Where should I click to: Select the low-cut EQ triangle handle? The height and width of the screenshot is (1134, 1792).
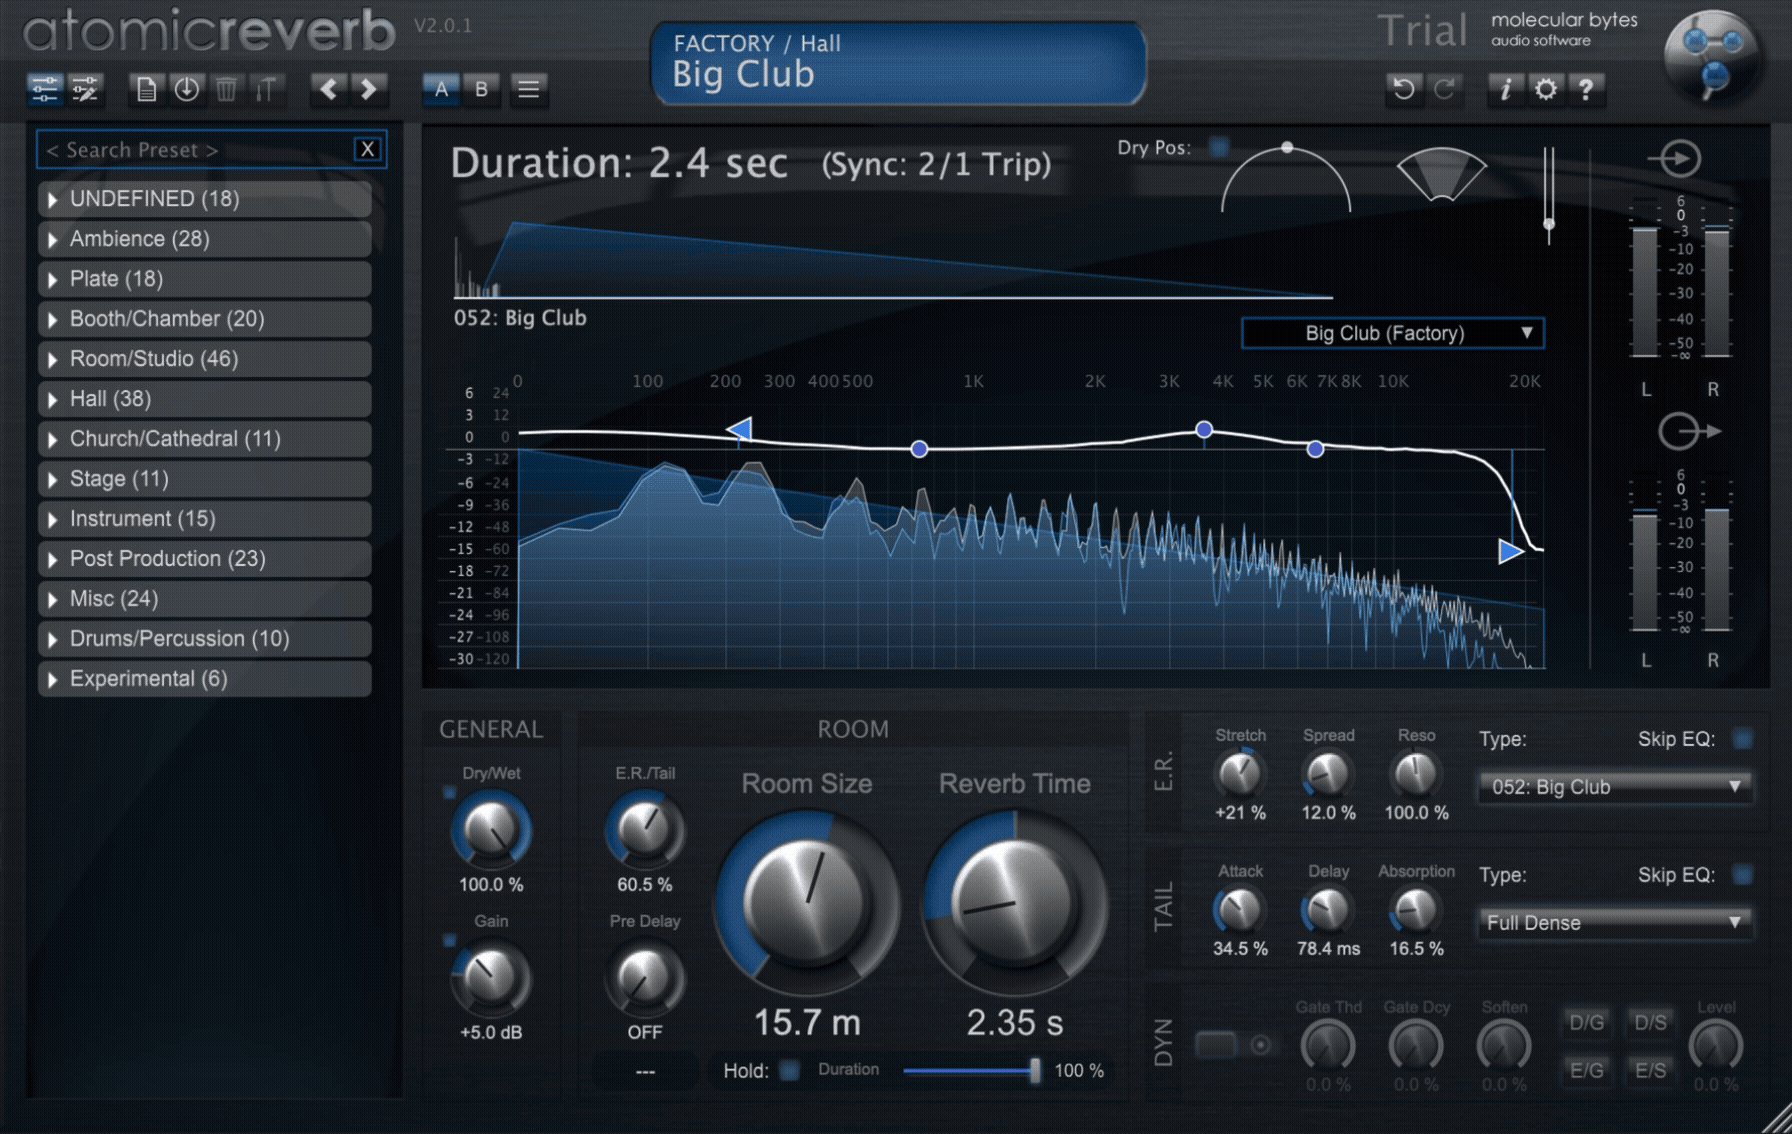tap(739, 430)
